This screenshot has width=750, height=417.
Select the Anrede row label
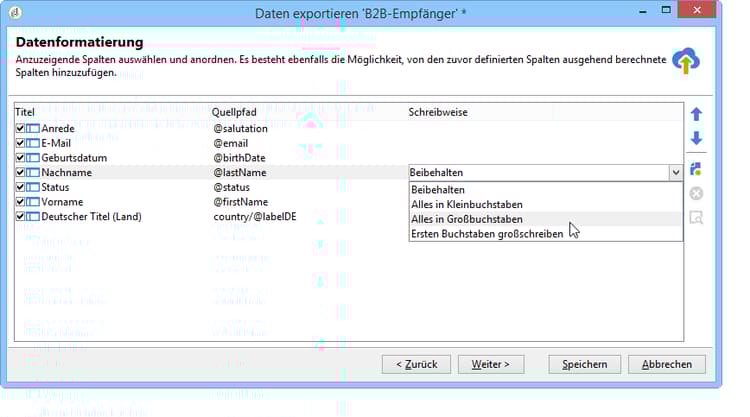click(58, 129)
